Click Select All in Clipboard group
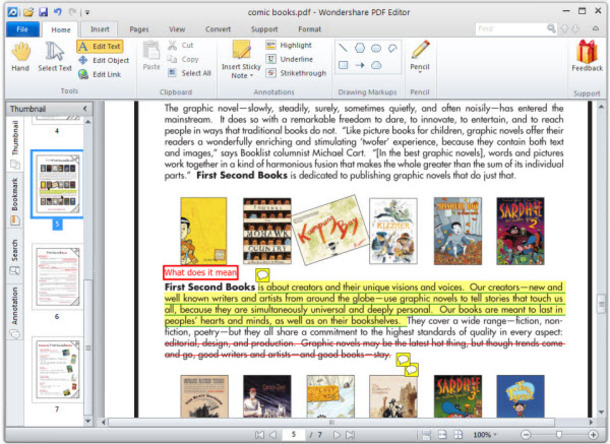The image size is (610, 444). [190, 73]
